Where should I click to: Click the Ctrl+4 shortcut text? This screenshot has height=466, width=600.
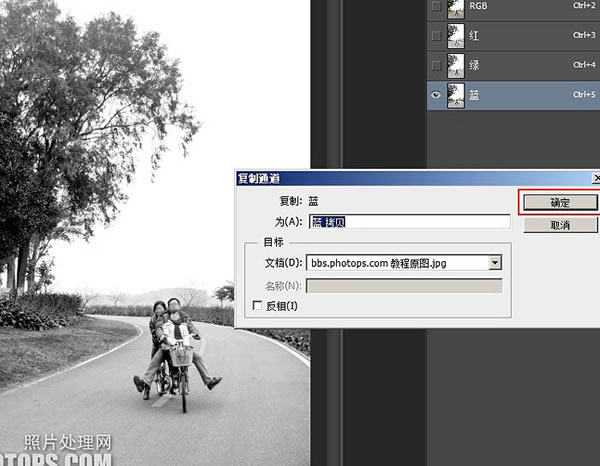[x=584, y=65]
